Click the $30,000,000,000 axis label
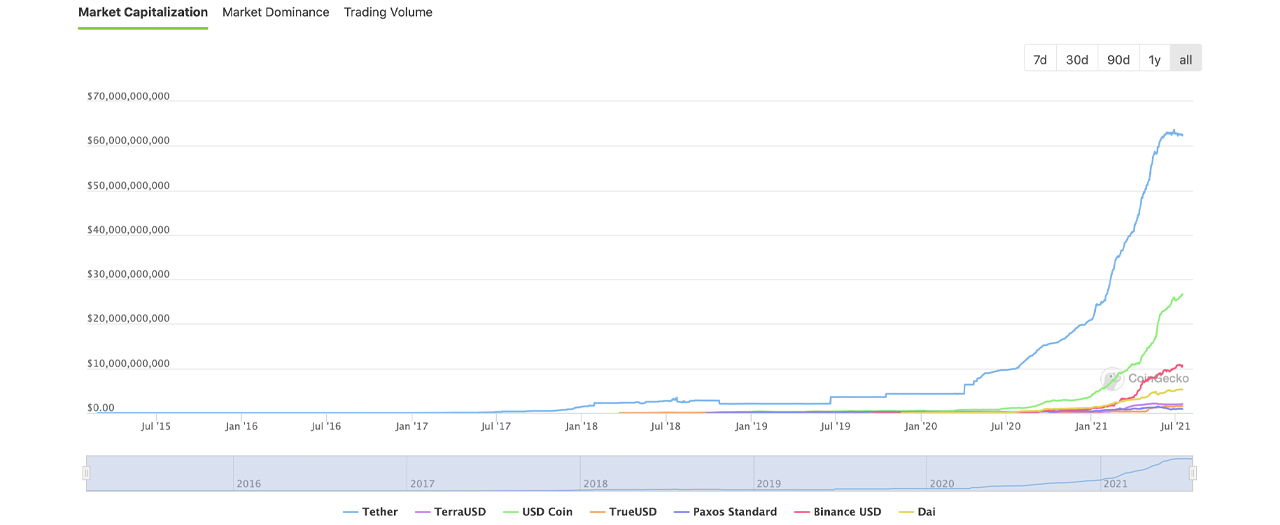This screenshot has width=1280, height=525. coord(129,274)
